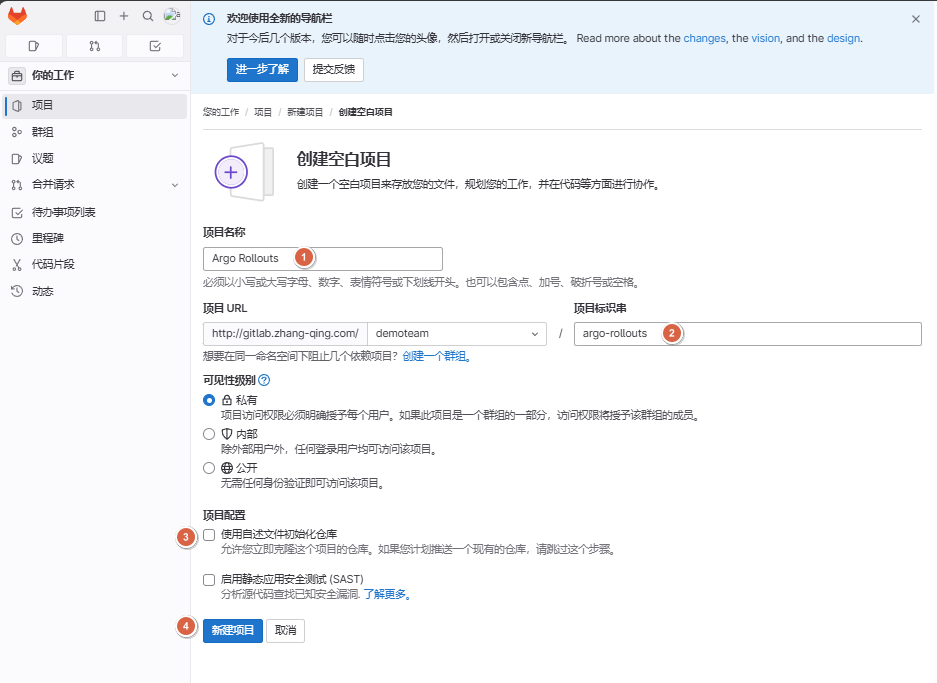Focus the 项目标识串 slug field
Screen dimensions: 937x683
click(x=748, y=334)
